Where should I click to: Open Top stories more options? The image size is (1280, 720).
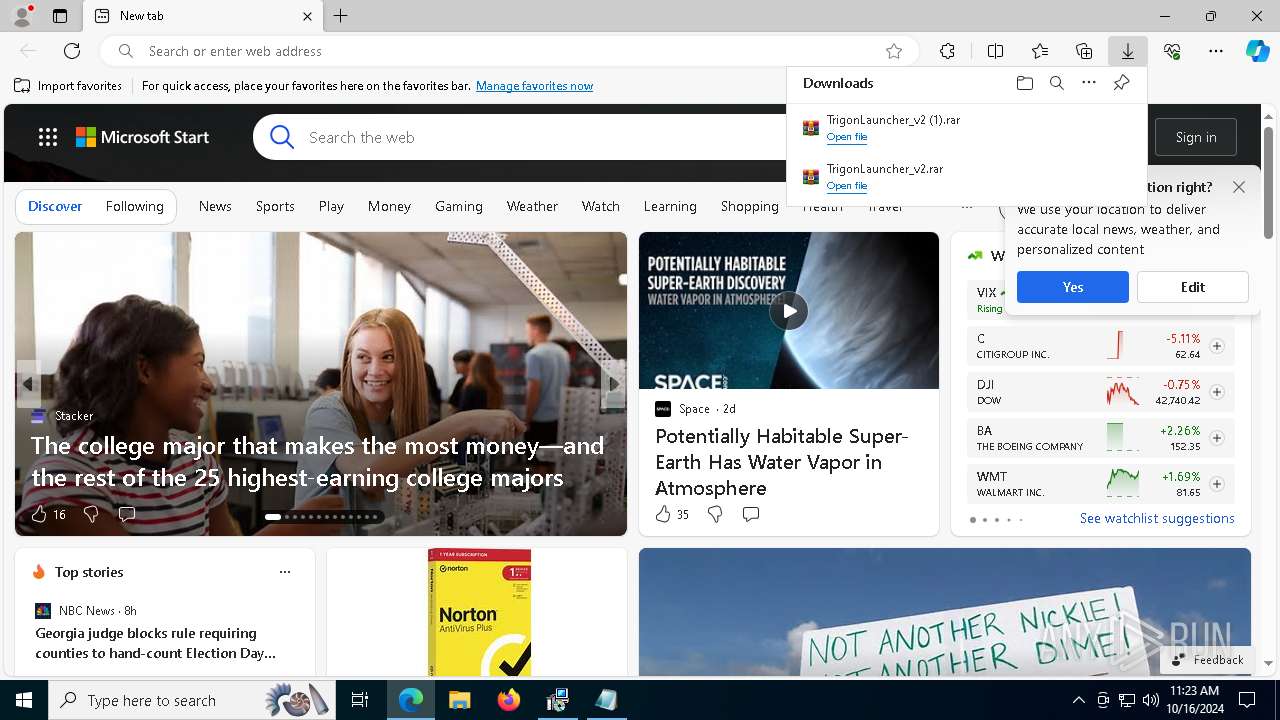point(285,572)
